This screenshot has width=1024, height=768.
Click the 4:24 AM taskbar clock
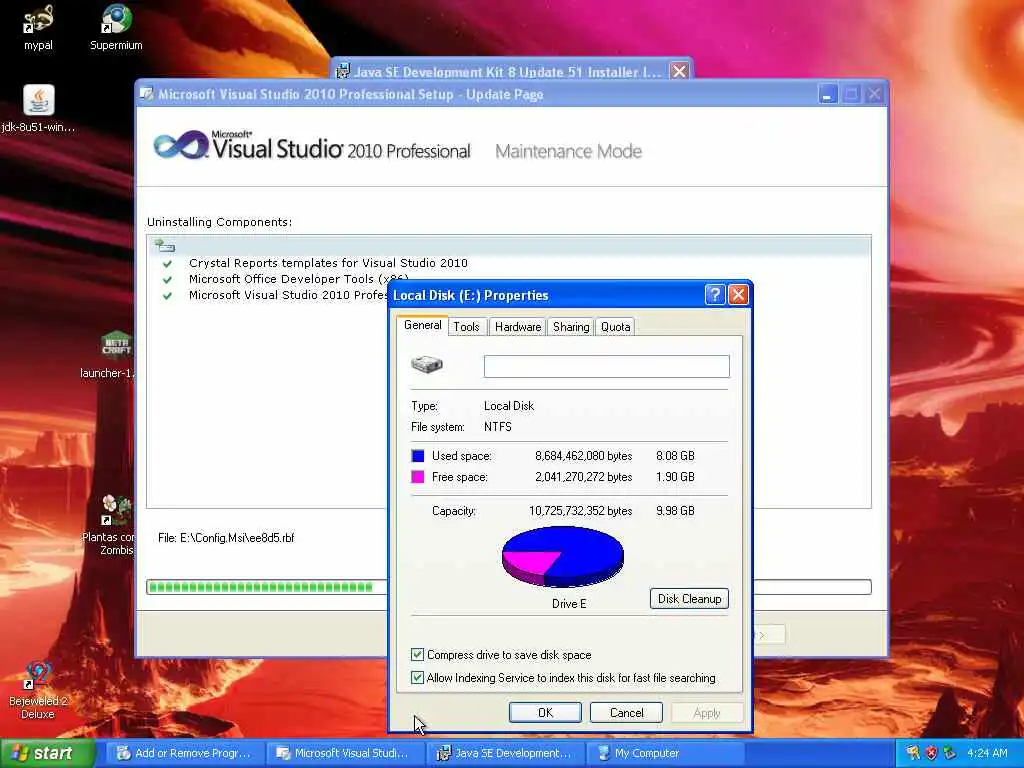pyautogui.click(x=987, y=753)
